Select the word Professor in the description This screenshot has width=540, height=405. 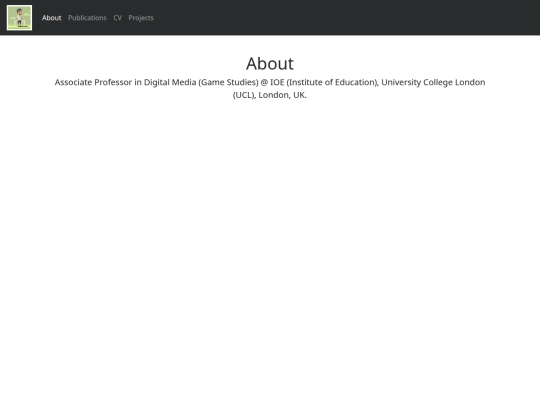point(113,82)
